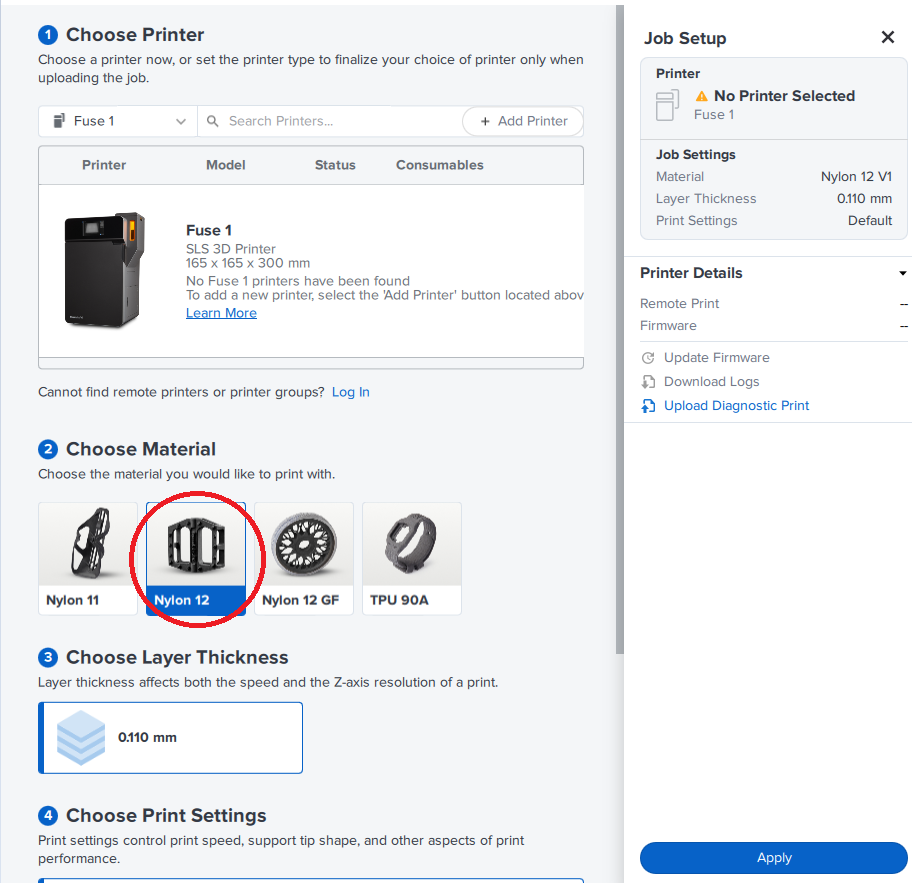
Task: Close the Job Setup panel
Action: pyautogui.click(x=887, y=38)
